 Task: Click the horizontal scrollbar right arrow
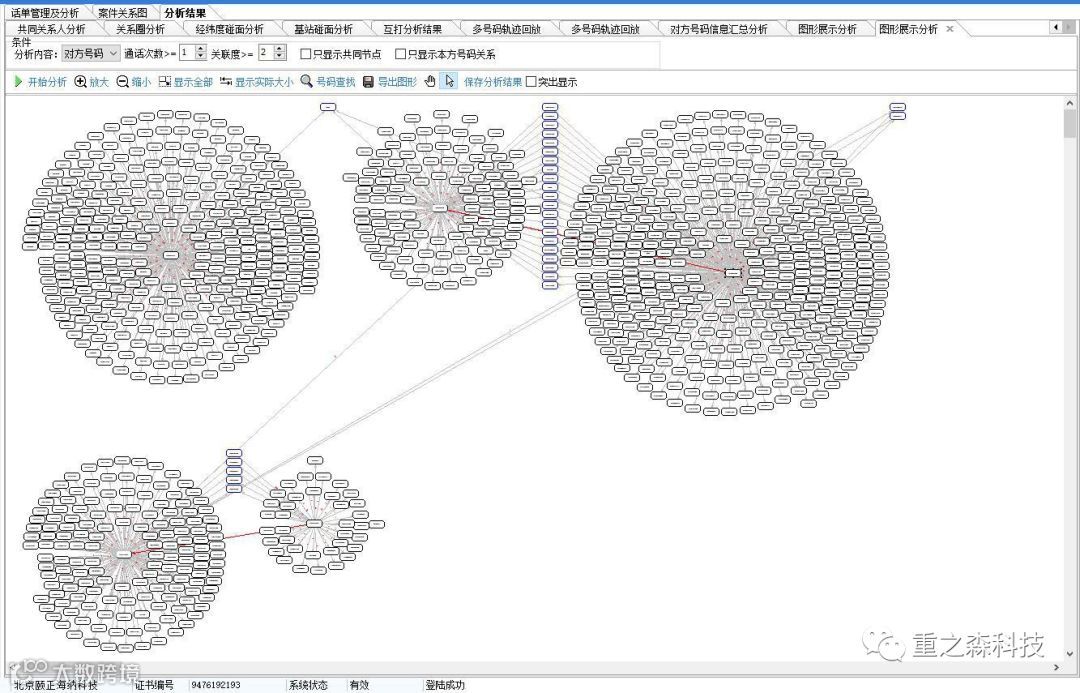[1057, 667]
